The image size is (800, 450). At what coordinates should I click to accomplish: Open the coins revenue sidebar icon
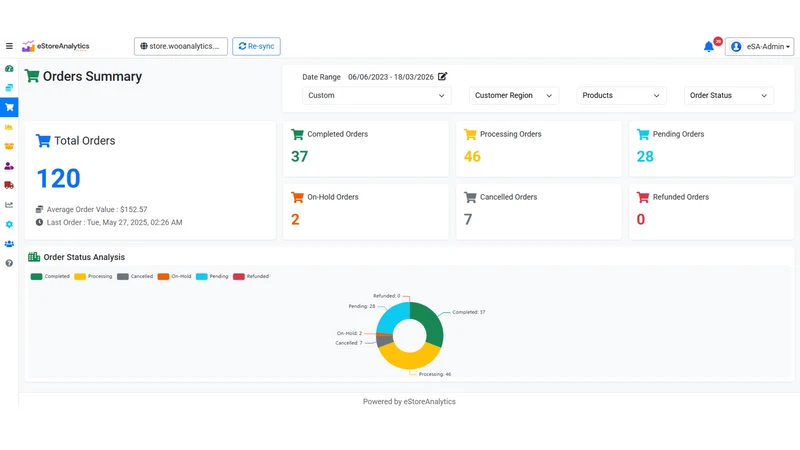[9, 88]
